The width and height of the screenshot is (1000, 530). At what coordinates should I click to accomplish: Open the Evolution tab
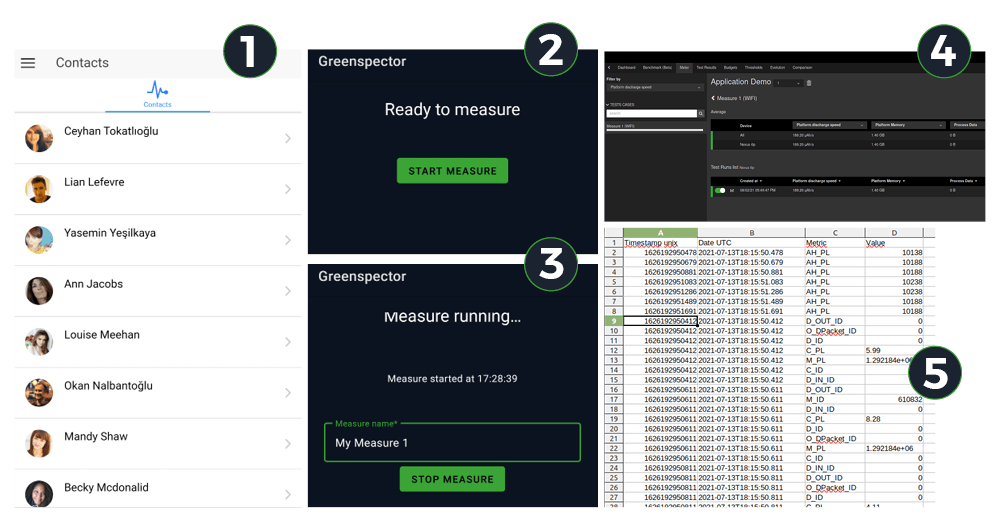(777, 68)
